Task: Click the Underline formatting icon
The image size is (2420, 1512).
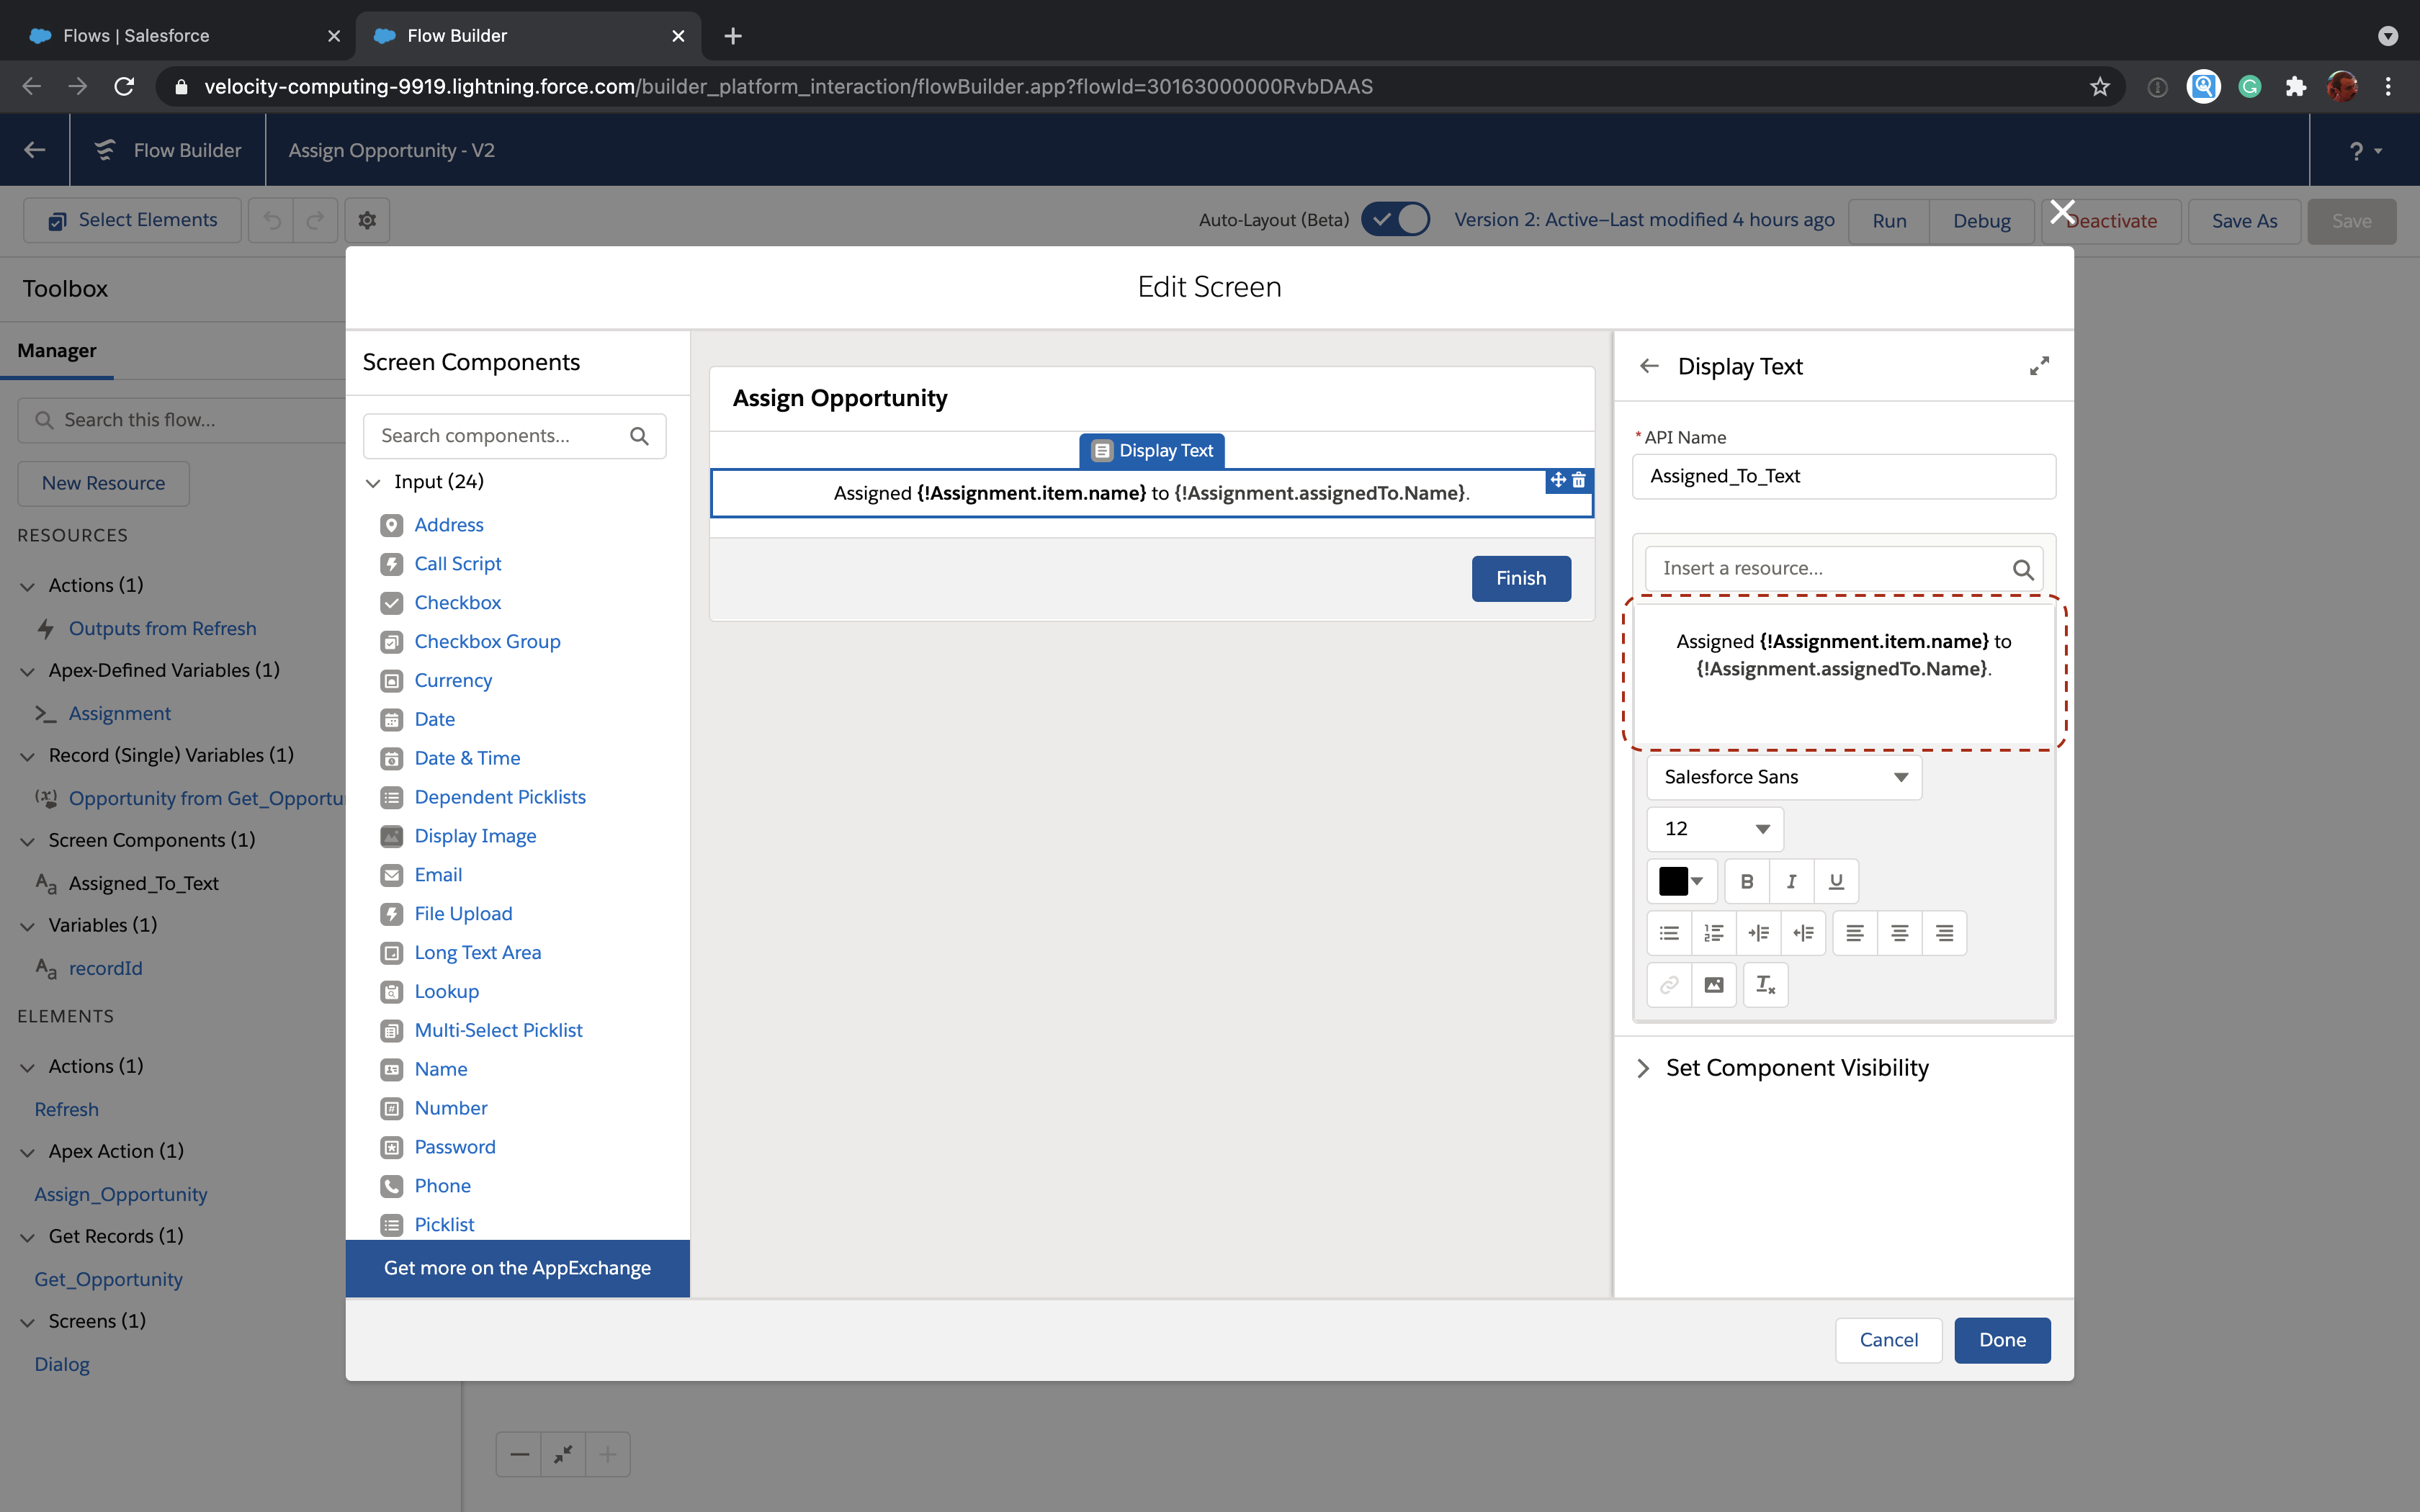Action: click(1836, 881)
